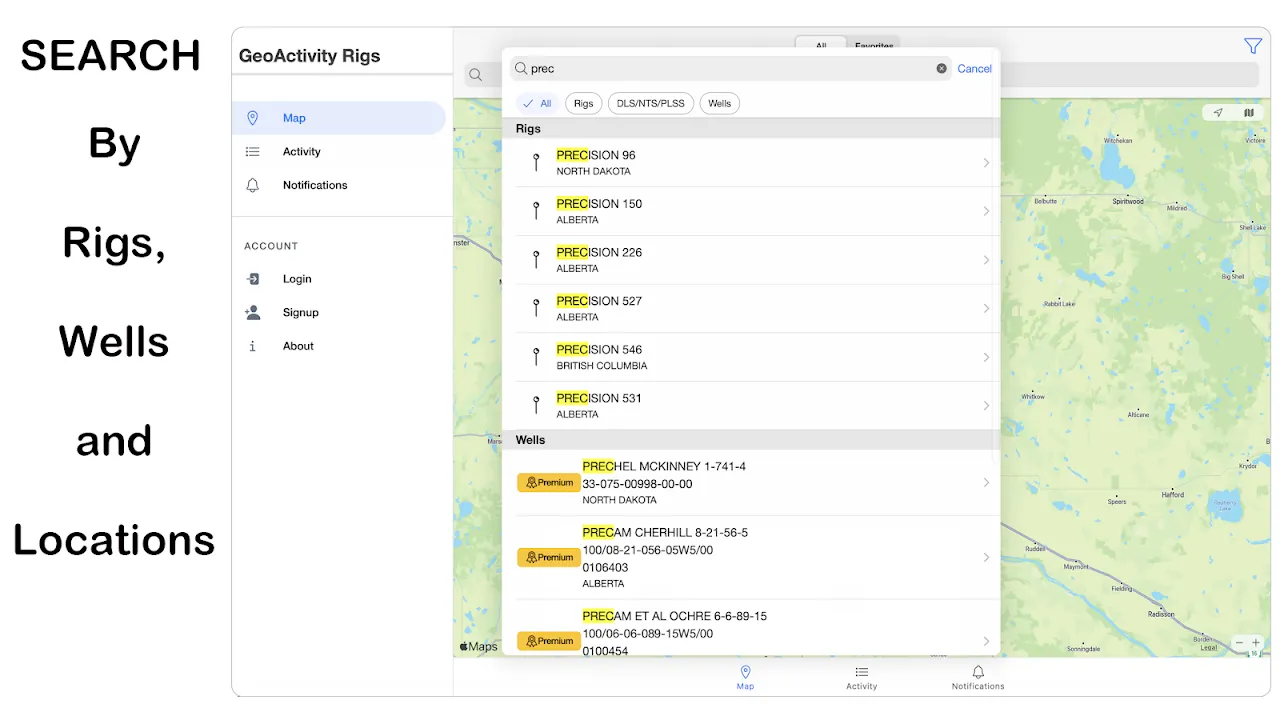Viewport: 1280px width, 720px height.
Task: Click the rig pin icon for PRECISION 546
Action: tap(536, 356)
